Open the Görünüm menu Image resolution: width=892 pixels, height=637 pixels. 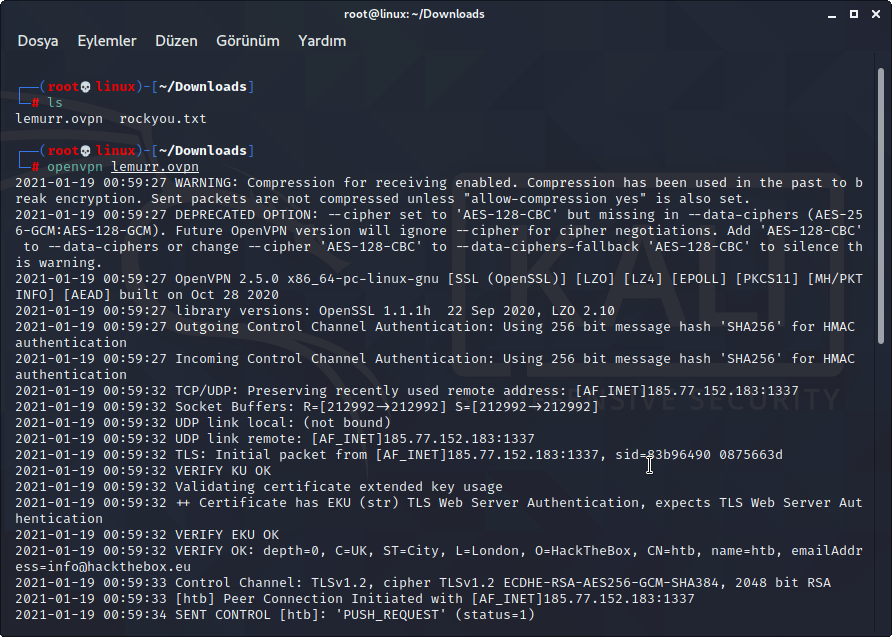(x=247, y=41)
